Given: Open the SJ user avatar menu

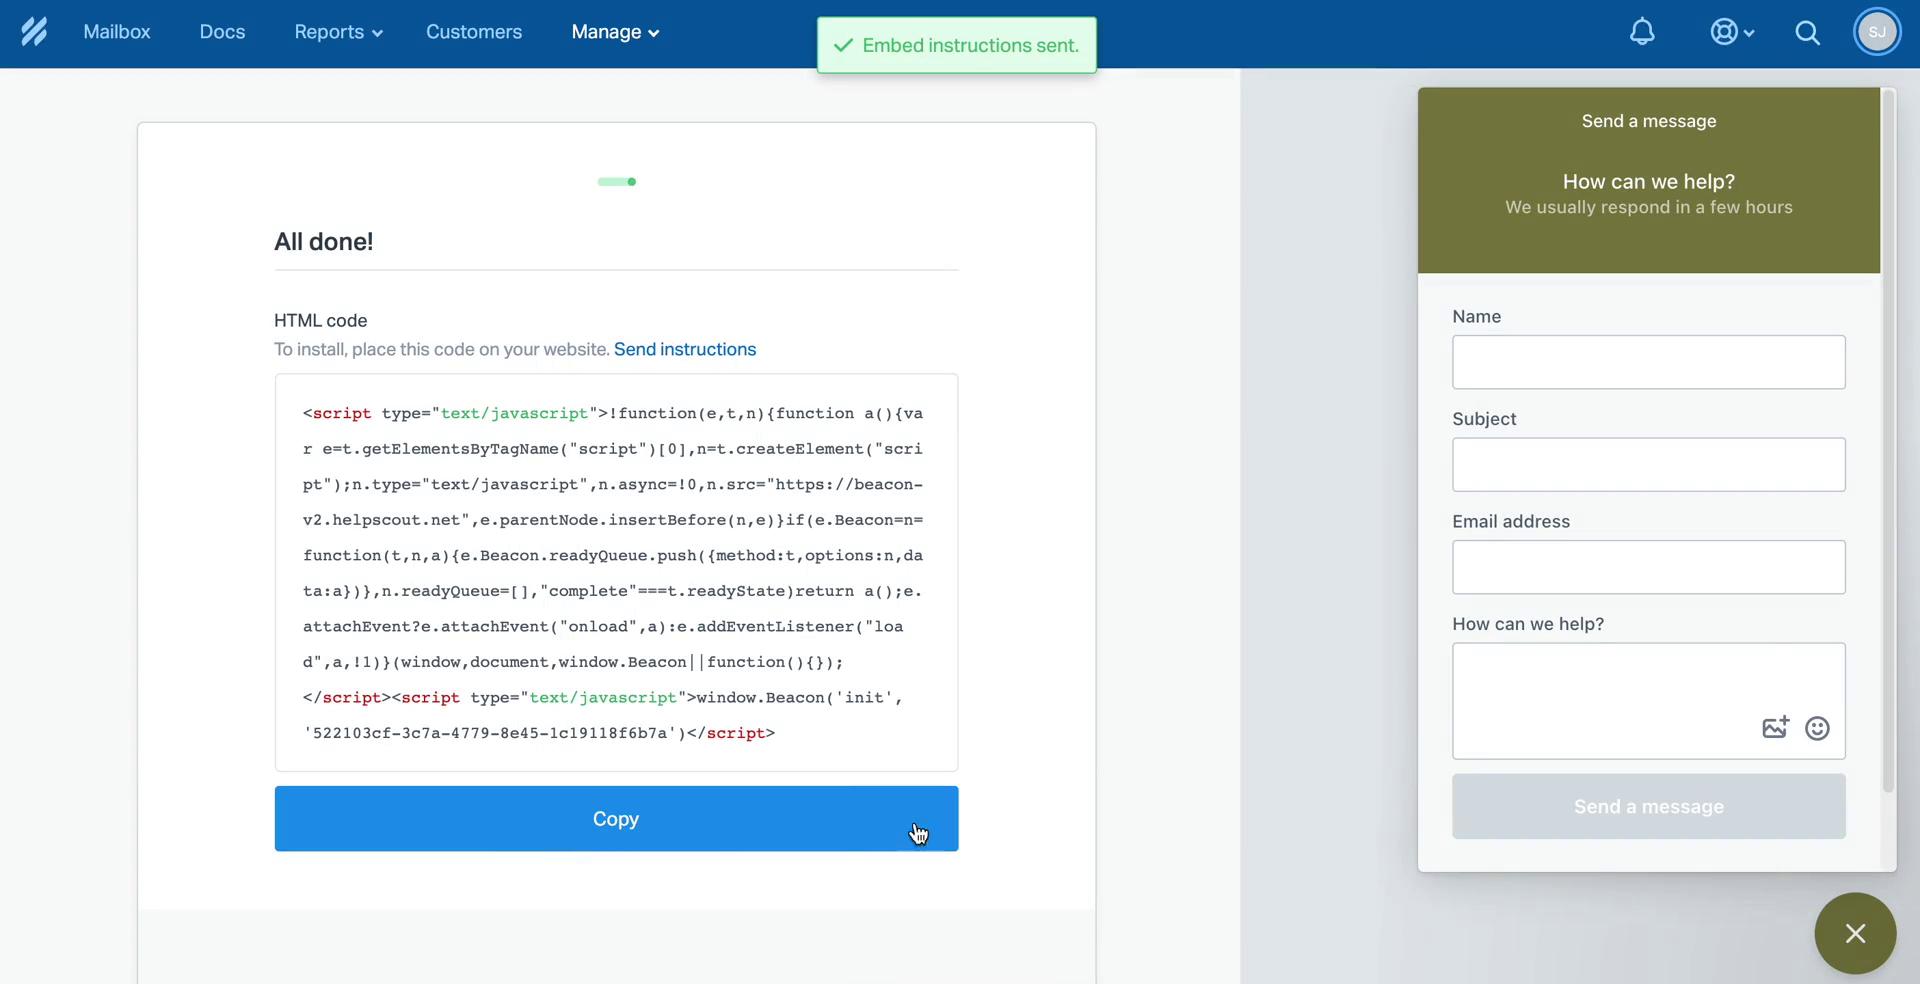Looking at the screenshot, I should coord(1877,32).
